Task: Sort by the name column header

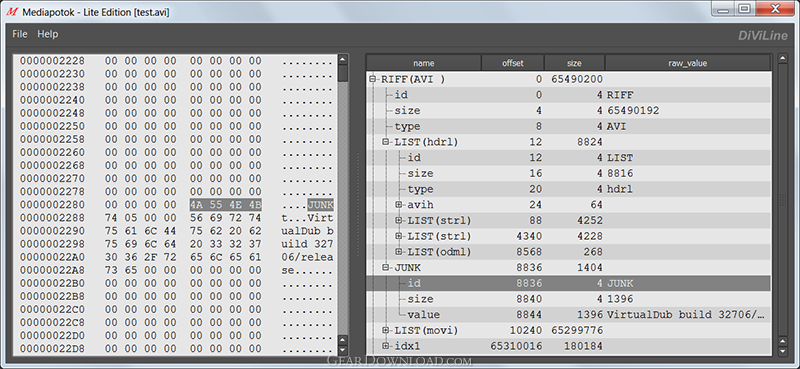Action: tap(424, 63)
